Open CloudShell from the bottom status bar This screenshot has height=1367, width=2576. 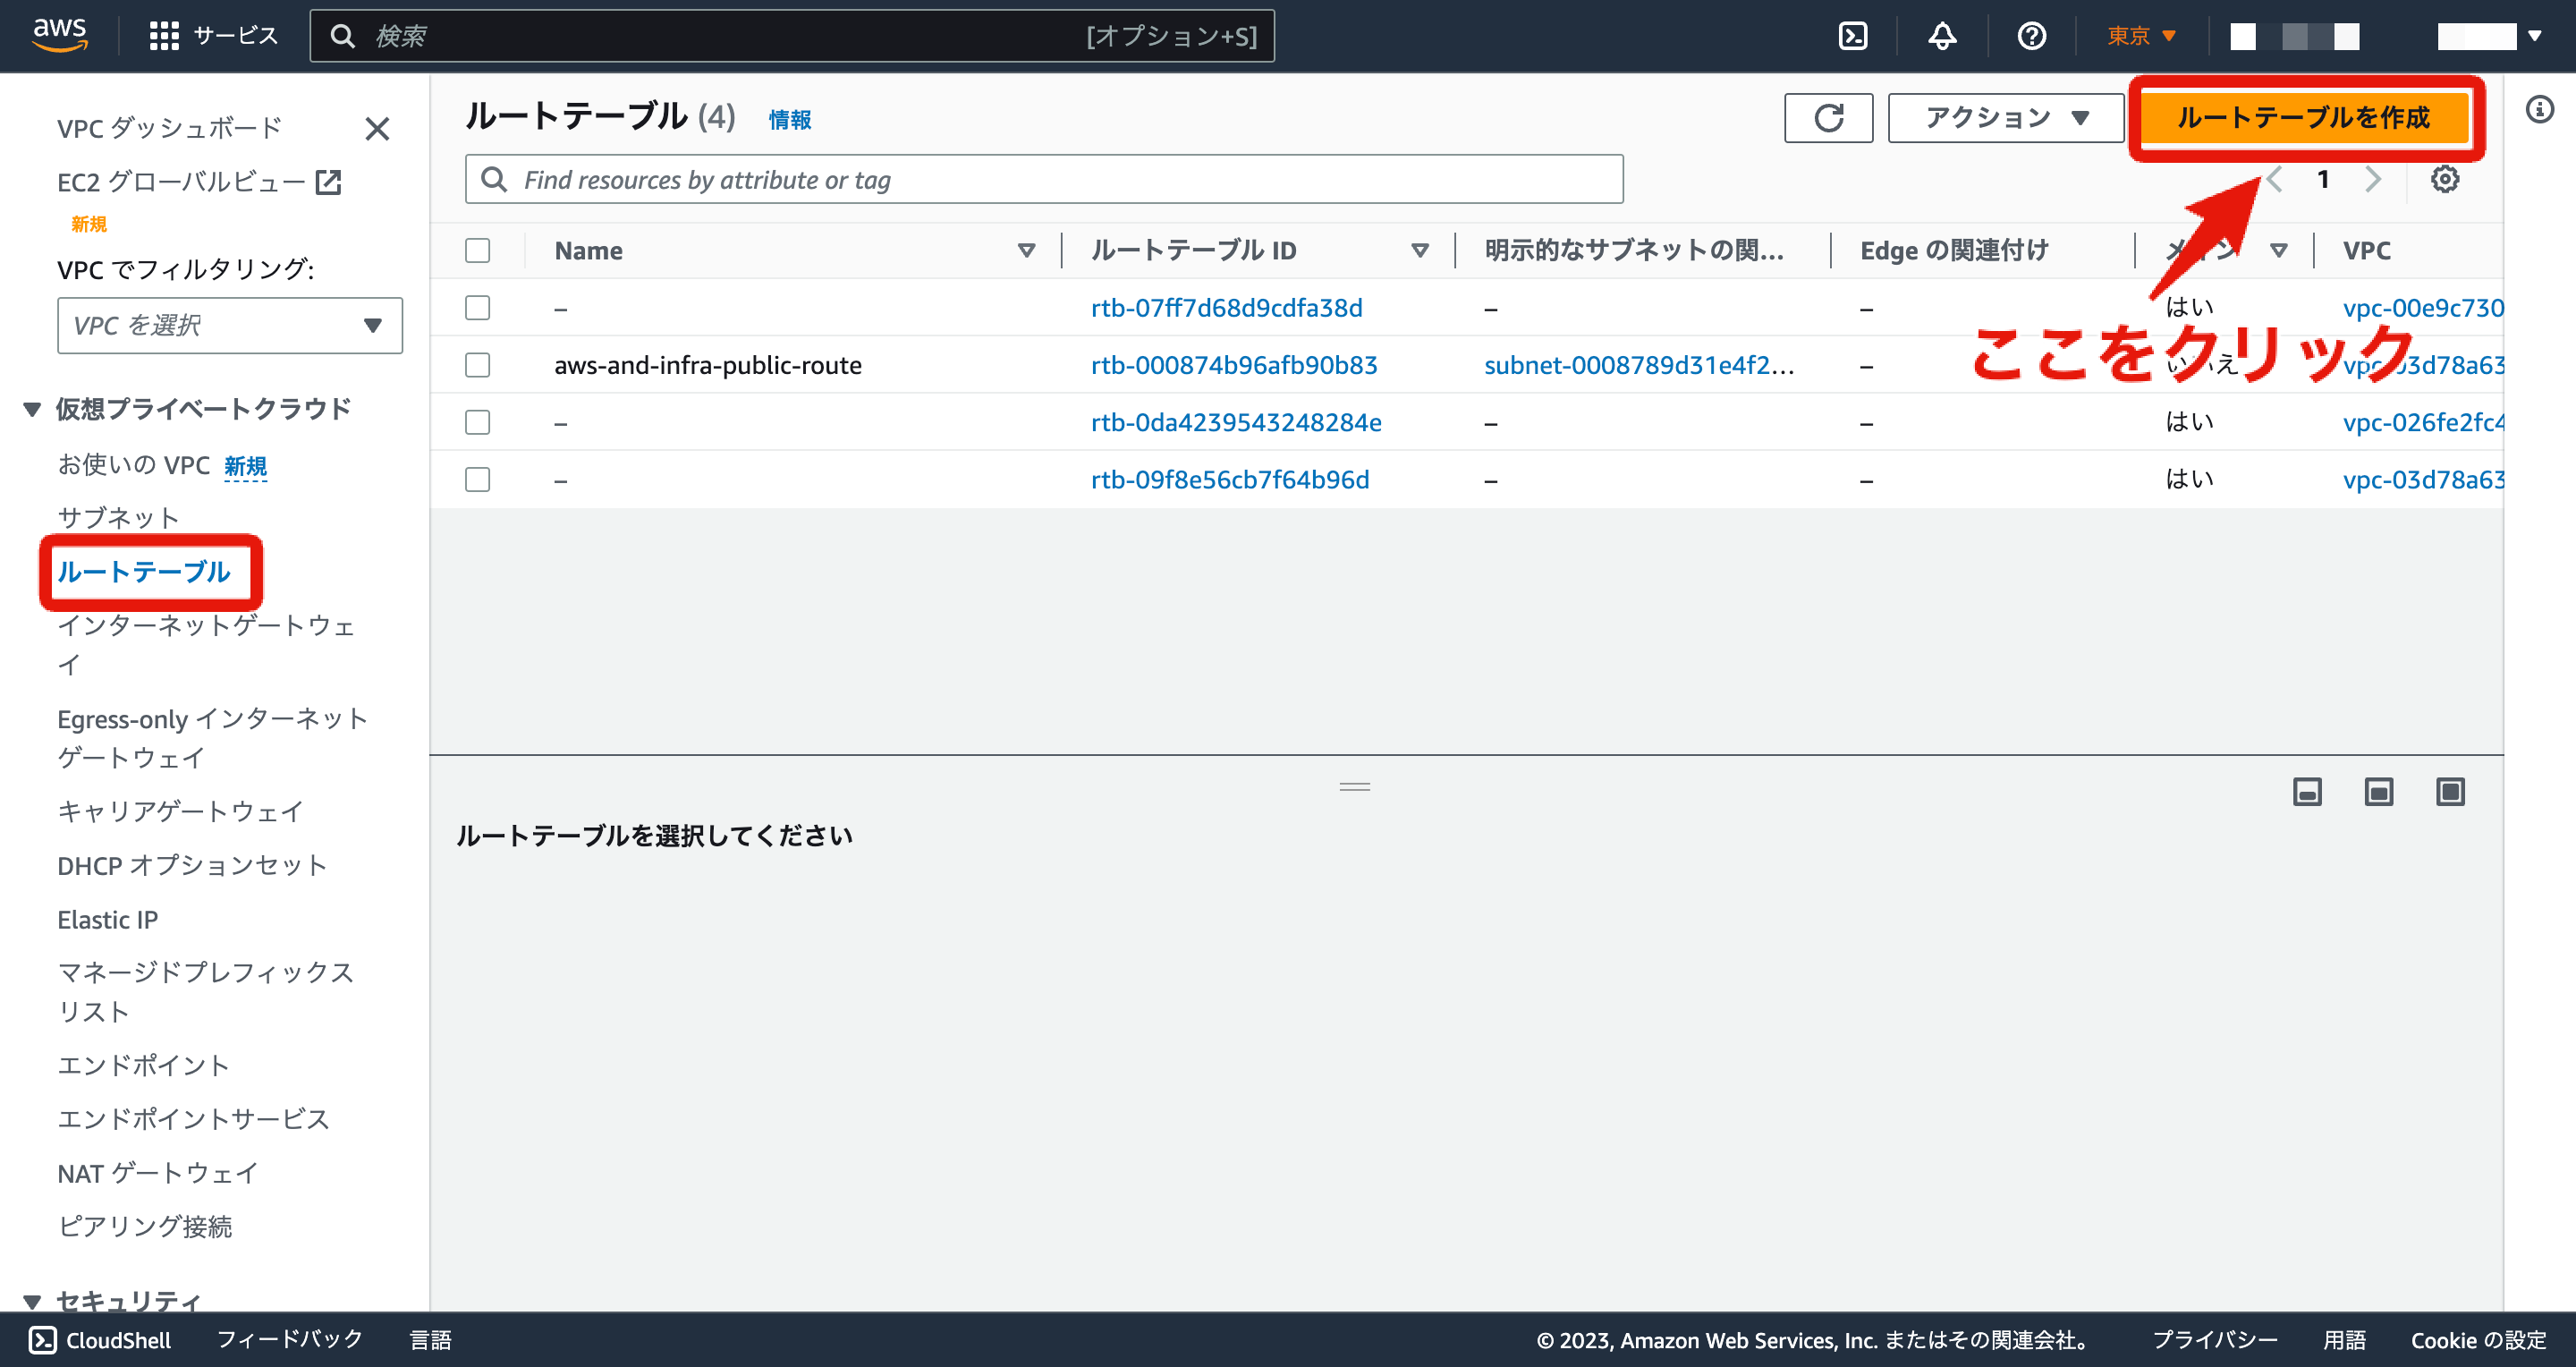[100, 1339]
